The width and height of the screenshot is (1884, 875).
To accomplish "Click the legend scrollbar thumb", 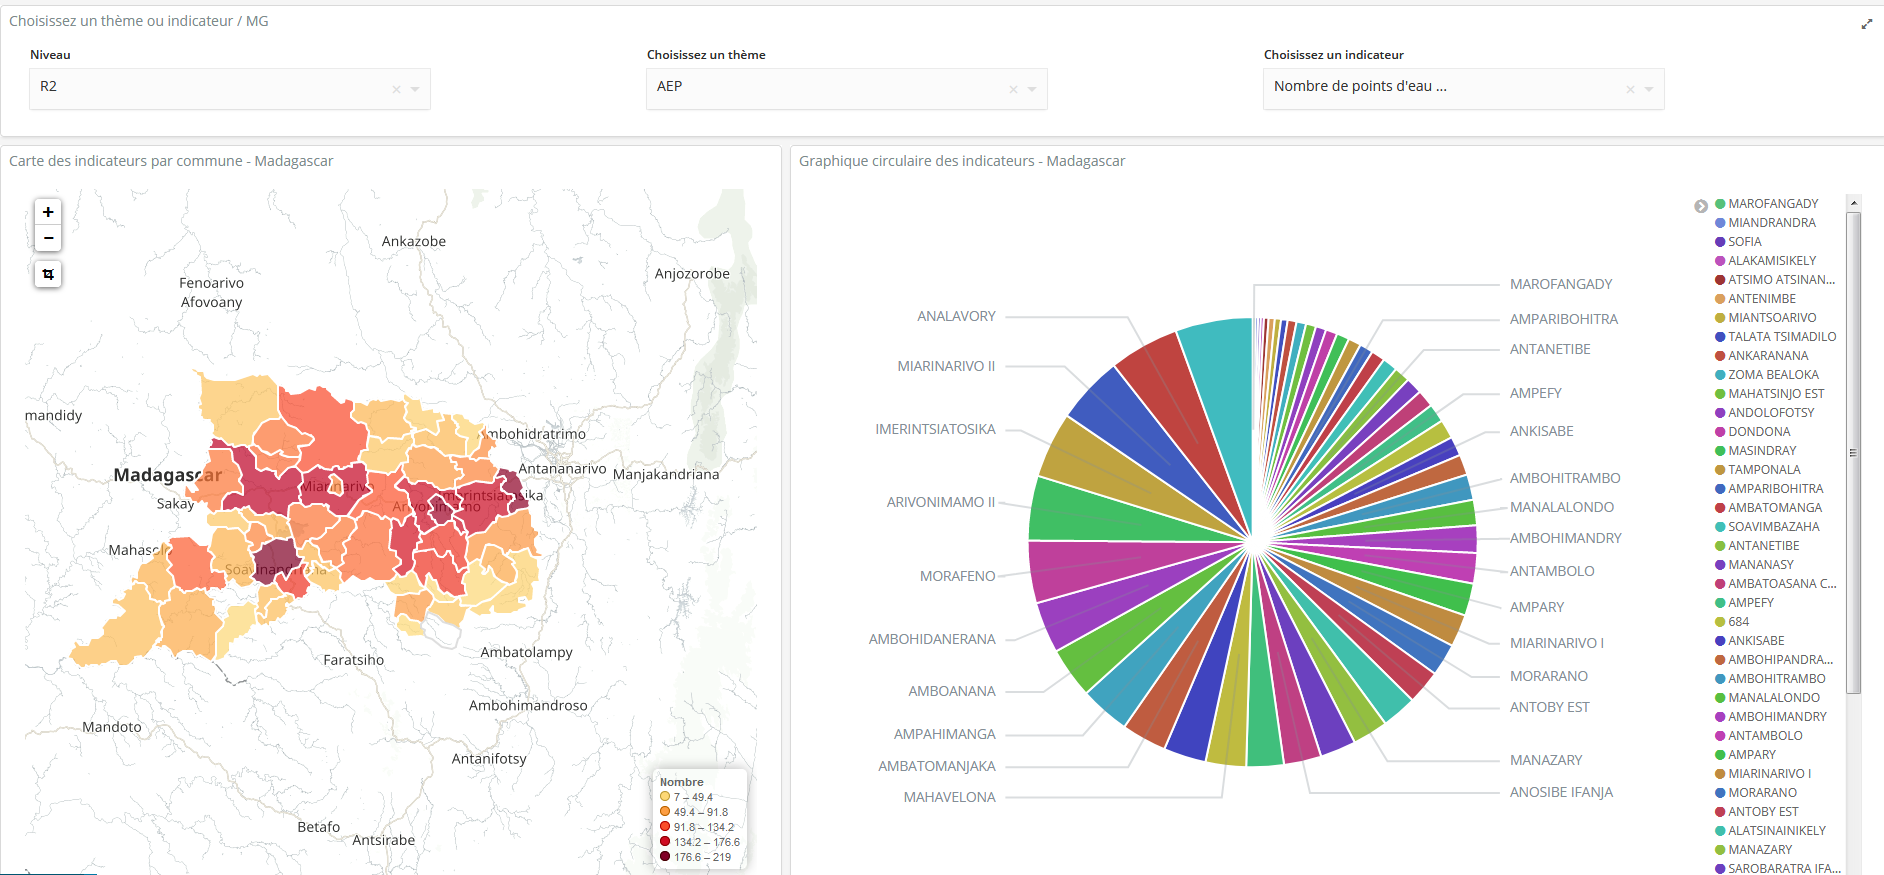I will [x=1853, y=452].
